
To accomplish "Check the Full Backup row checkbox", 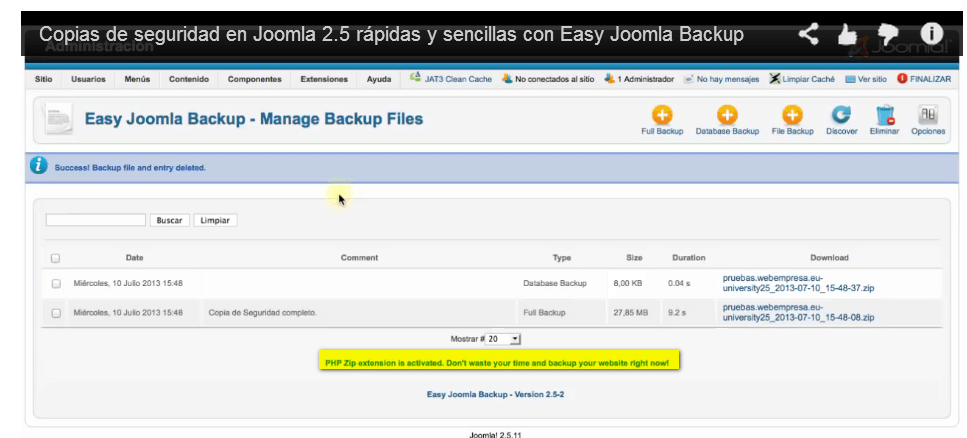I will click(56, 313).
